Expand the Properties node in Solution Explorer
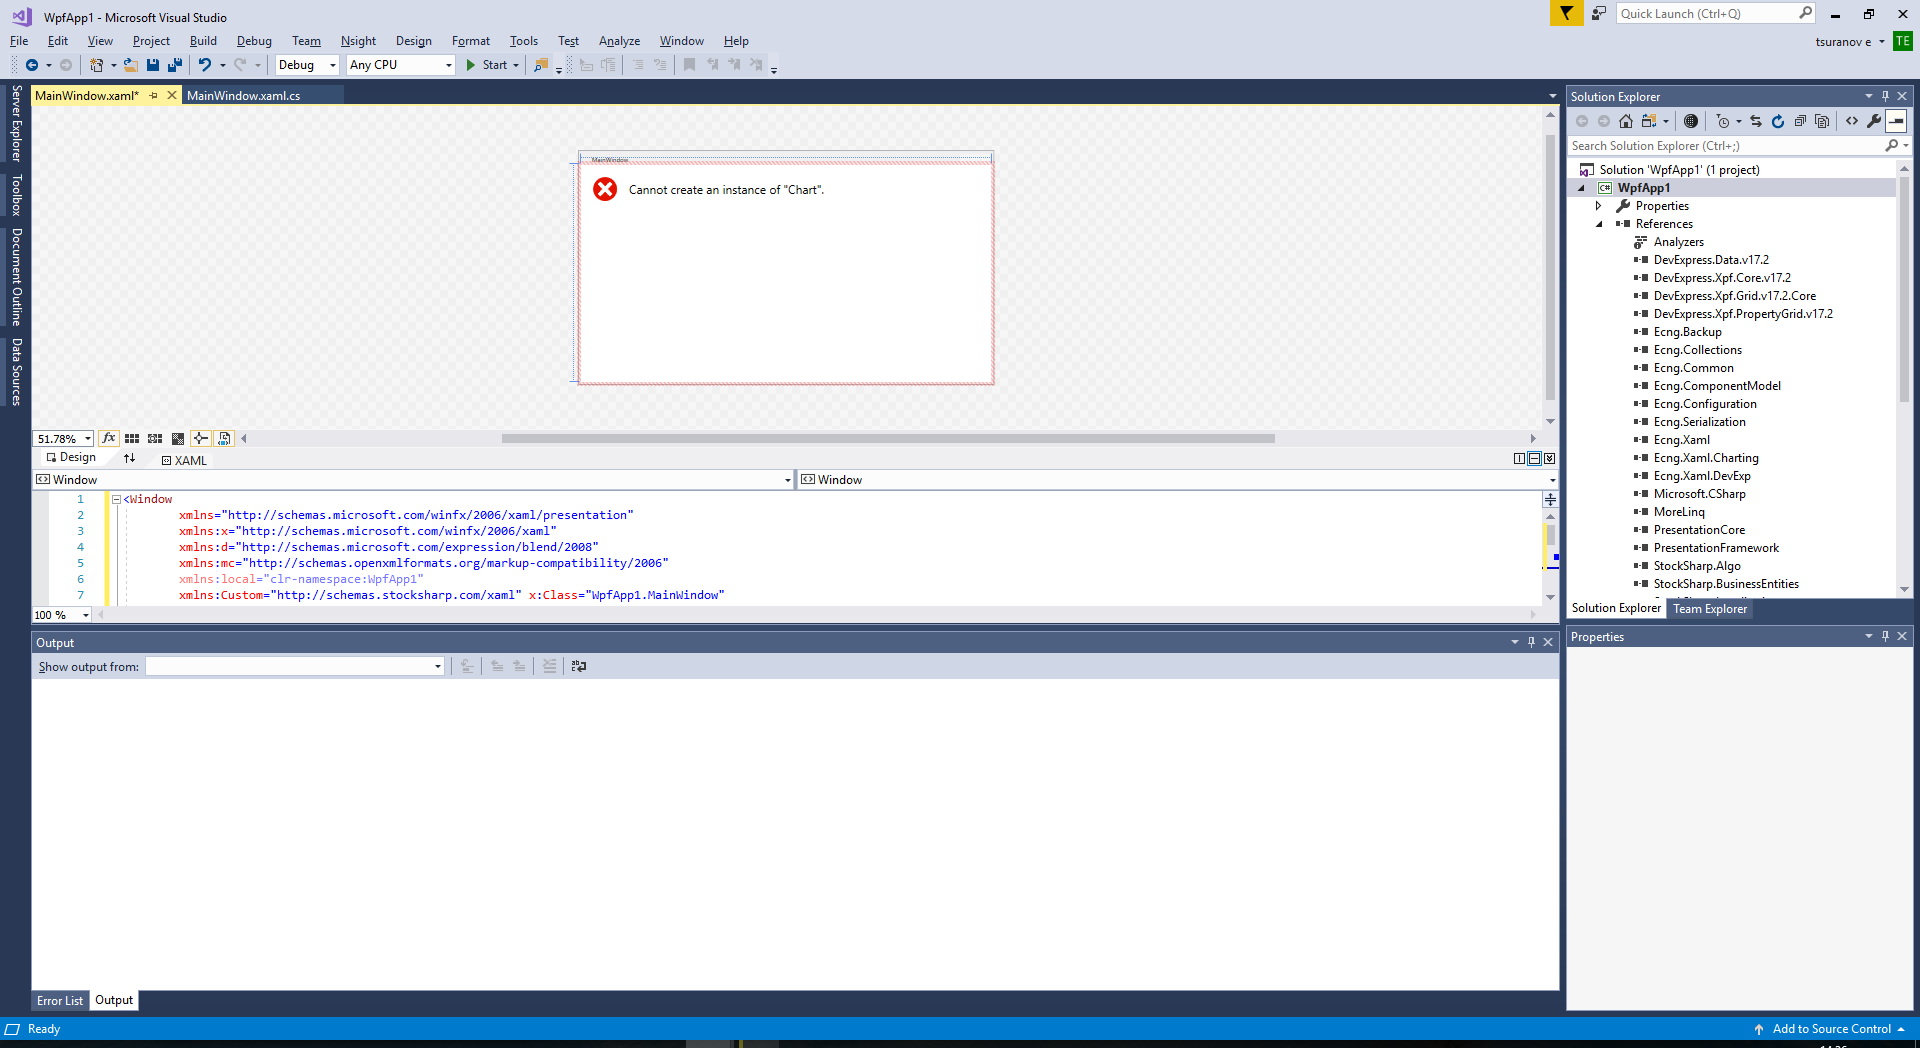Screen dimensions: 1920x1048 (1598, 206)
